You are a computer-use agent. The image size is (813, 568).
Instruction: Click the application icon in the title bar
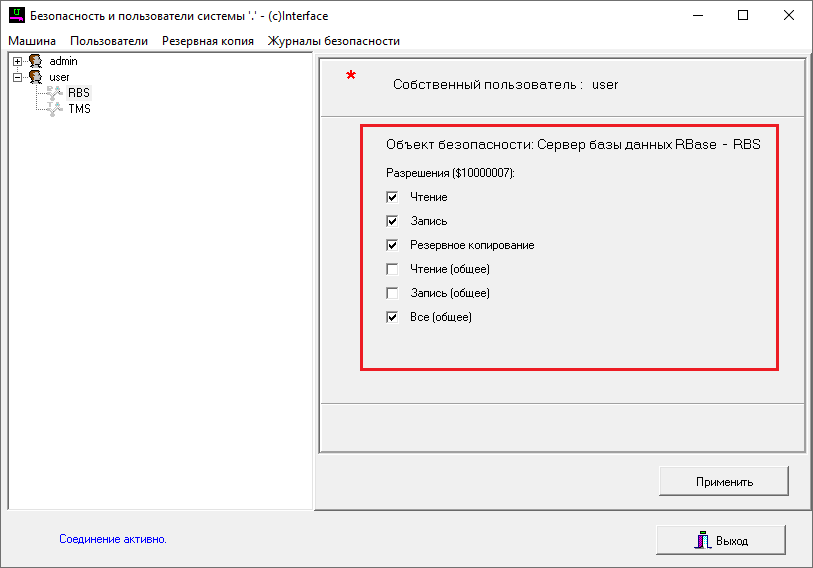(x=15, y=16)
